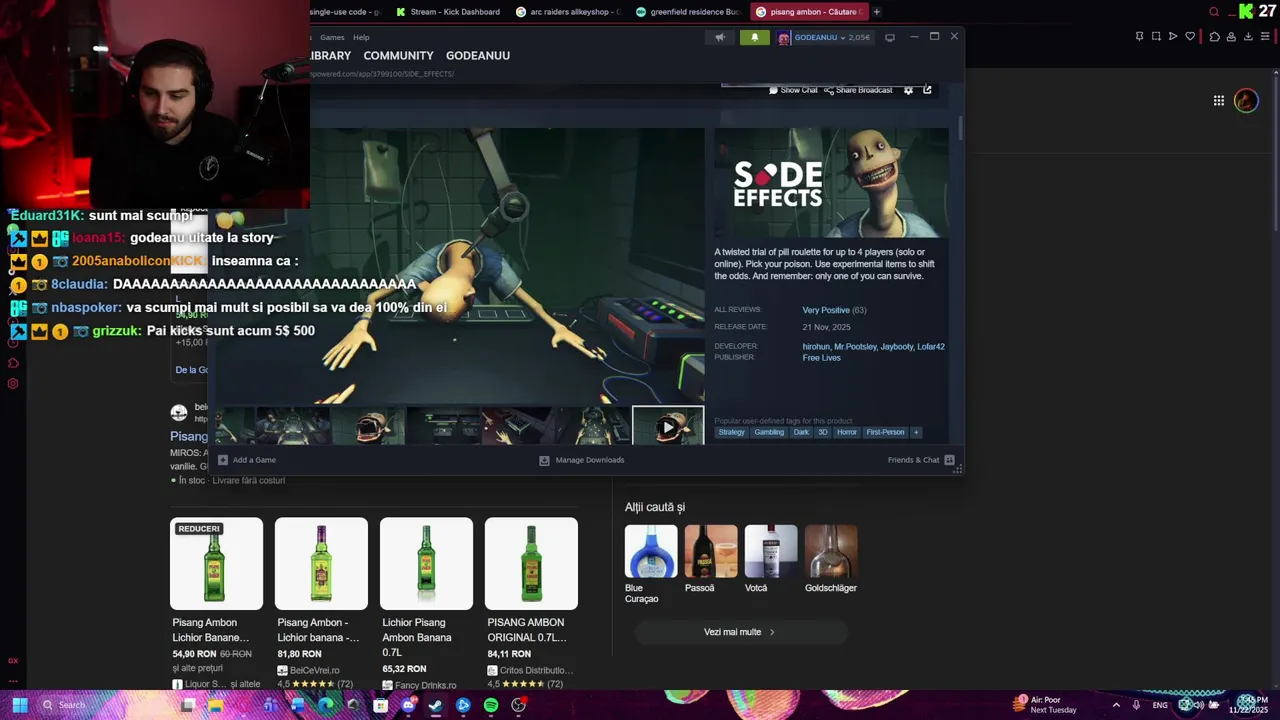Screen dimensions: 1280x720
Task: Click Add a Game plus icon
Action: 223,460
